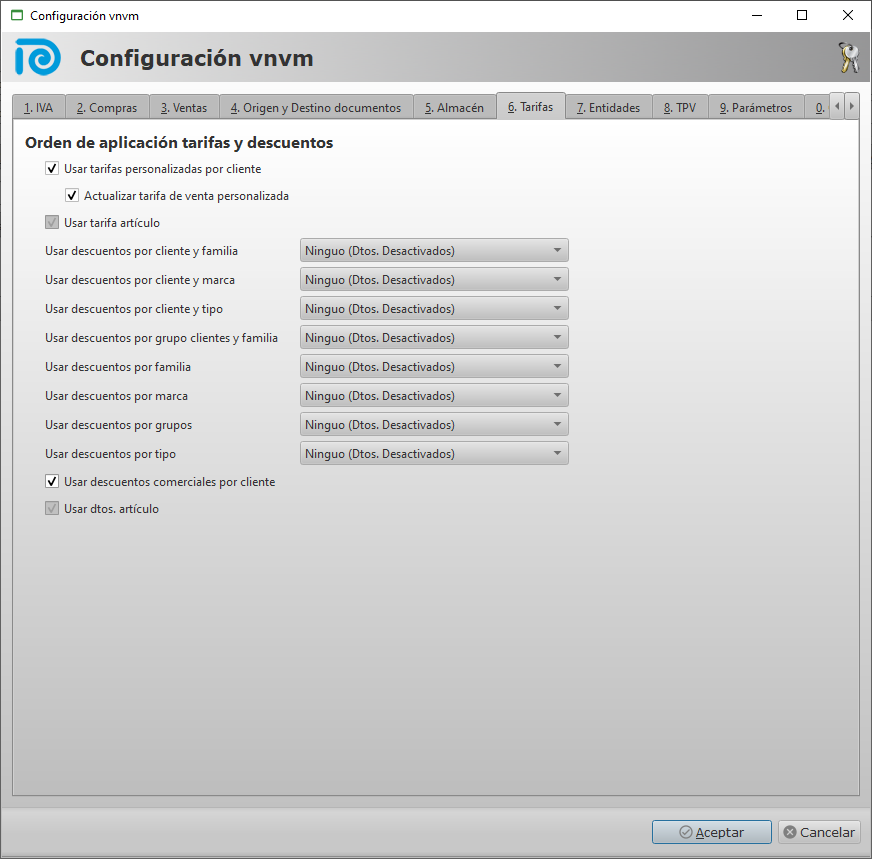This screenshot has height=859, width=872.
Task: Open 'descuentos por cliente y familia' dropdown
Action: 434,251
